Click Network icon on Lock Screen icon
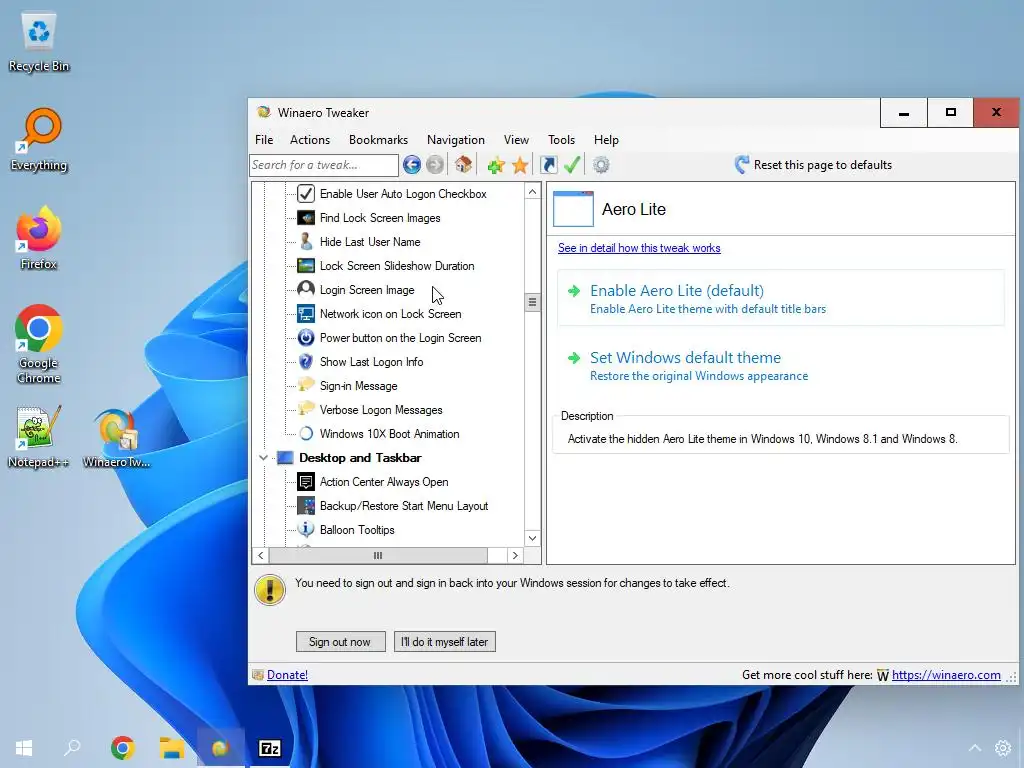The width and height of the screenshot is (1024, 768). [306, 313]
